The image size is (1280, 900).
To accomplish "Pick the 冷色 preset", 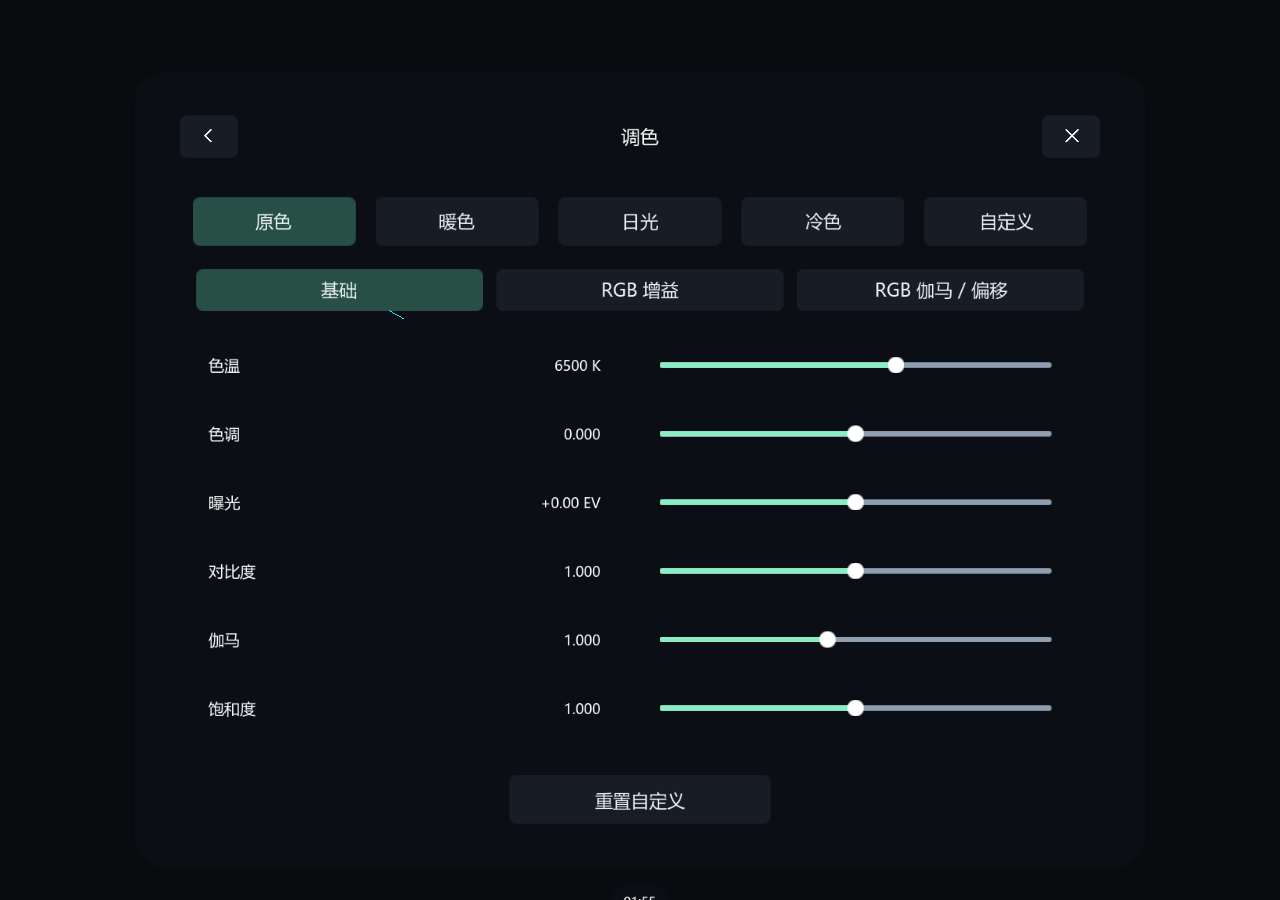I will (x=823, y=221).
